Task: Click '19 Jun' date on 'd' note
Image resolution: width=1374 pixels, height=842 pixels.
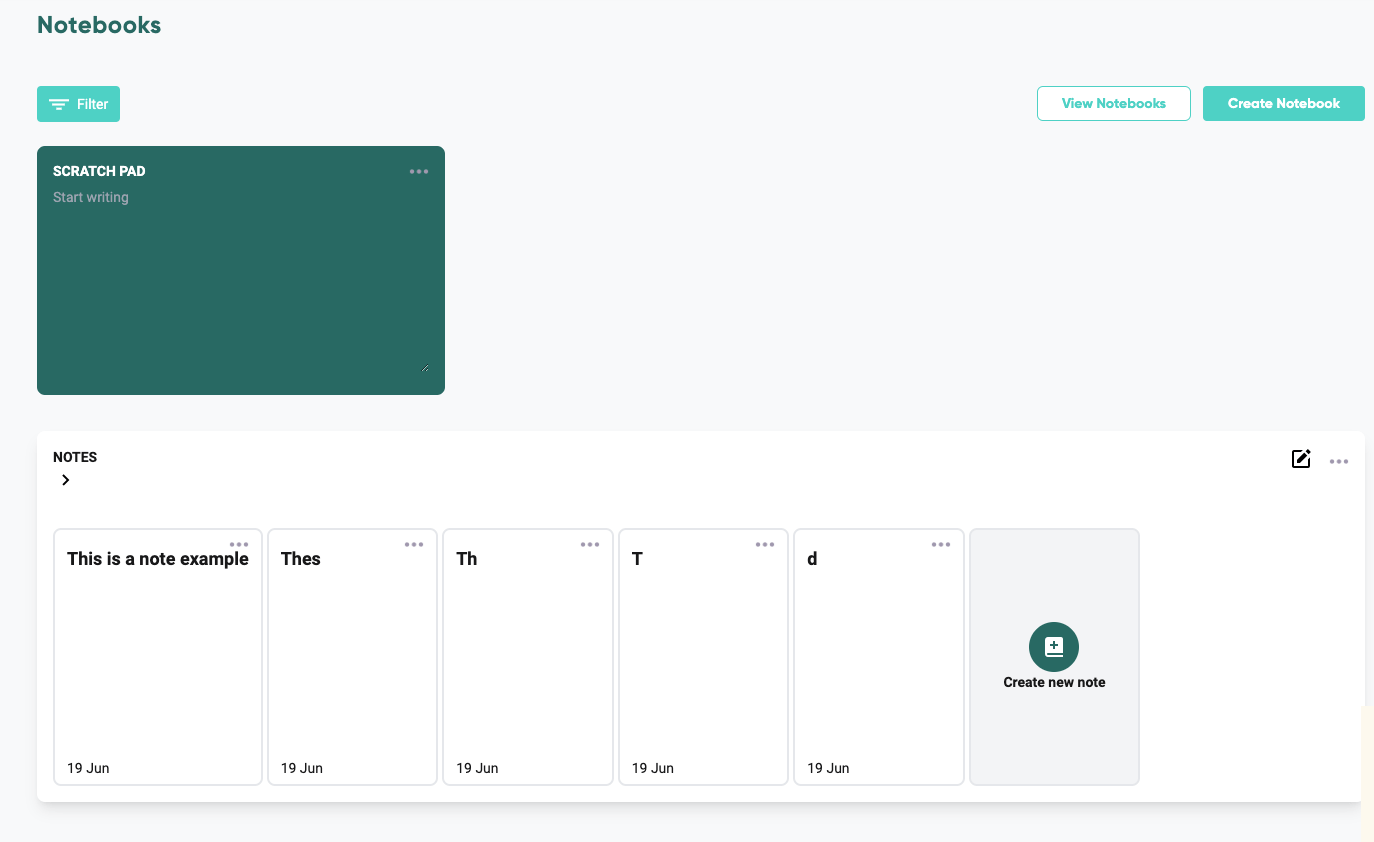Action: click(828, 768)
